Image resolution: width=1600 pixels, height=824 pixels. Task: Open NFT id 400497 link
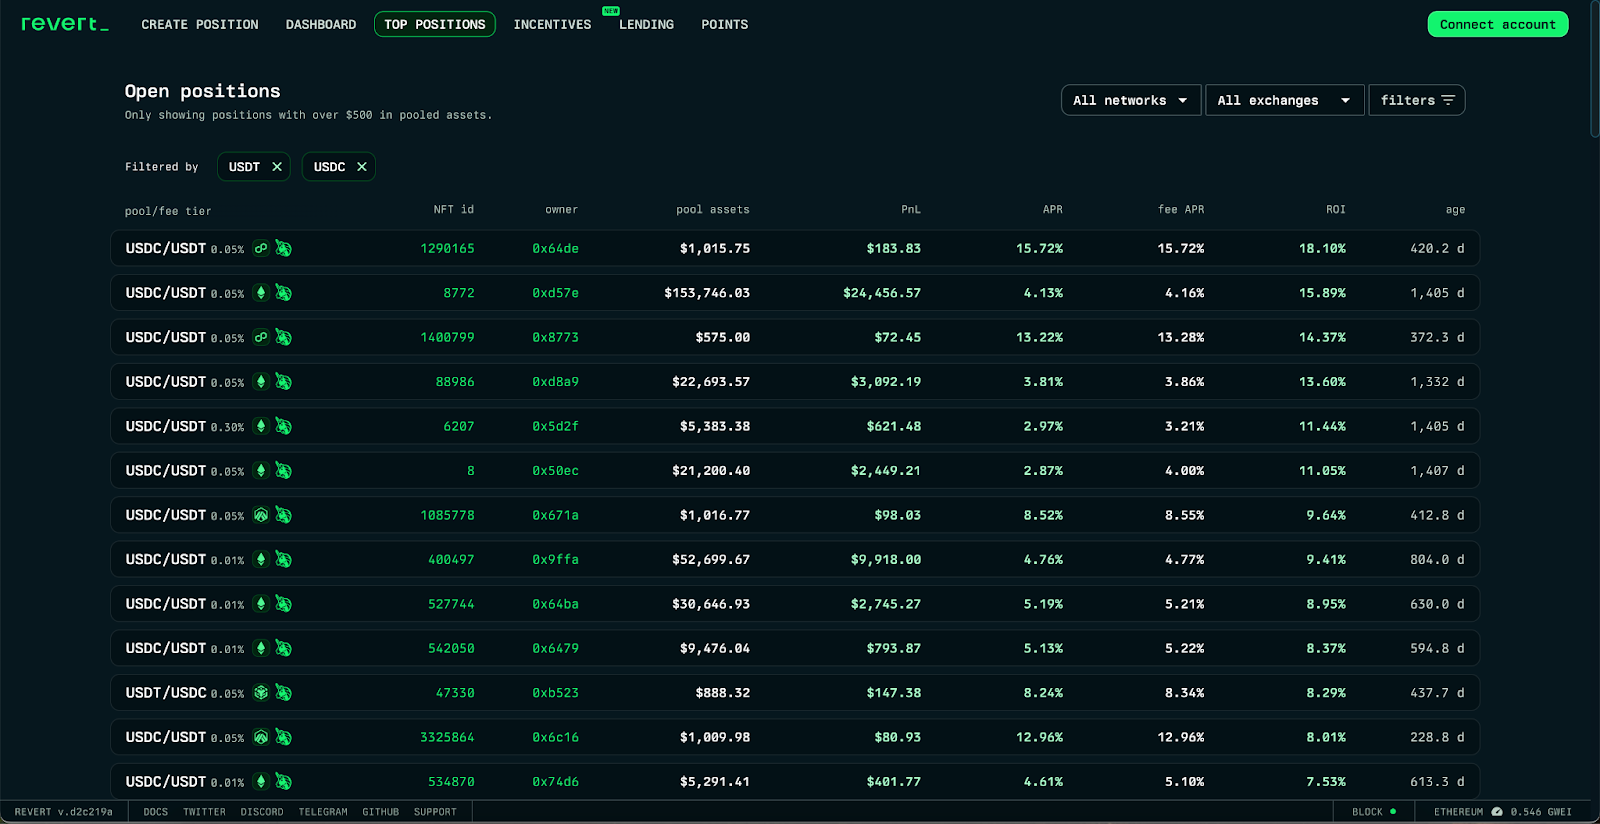451,560
